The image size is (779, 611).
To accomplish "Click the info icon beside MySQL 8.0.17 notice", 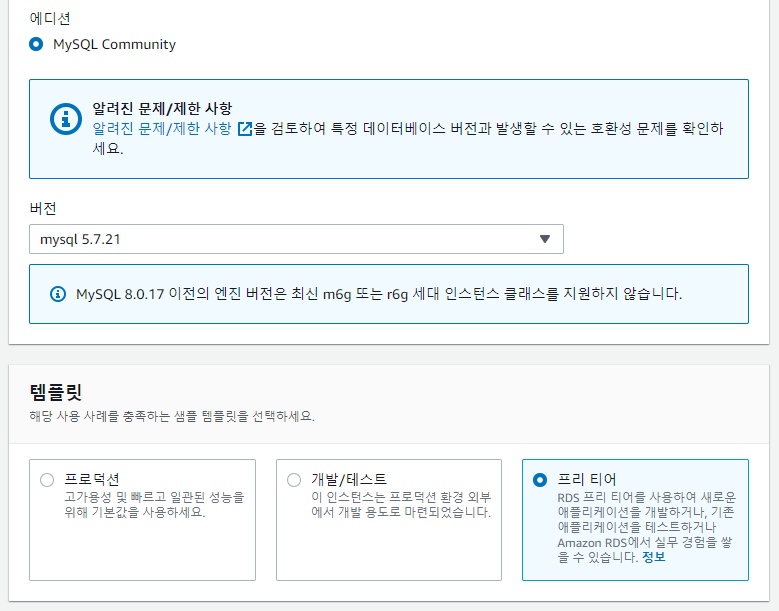I will tap(58, 294).
